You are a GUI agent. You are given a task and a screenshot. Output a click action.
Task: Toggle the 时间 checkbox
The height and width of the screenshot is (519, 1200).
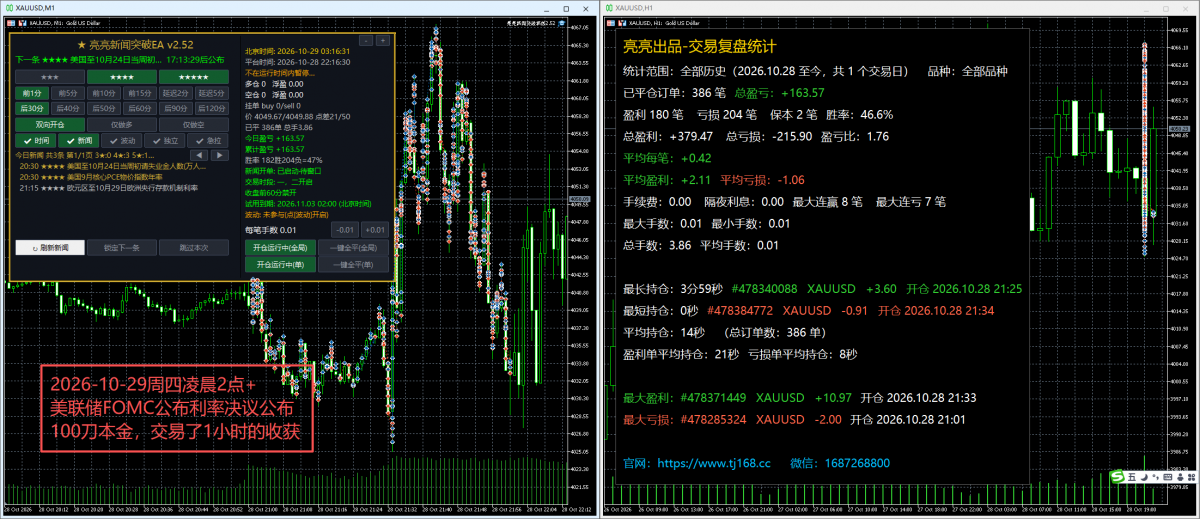[x=36, y=140]
